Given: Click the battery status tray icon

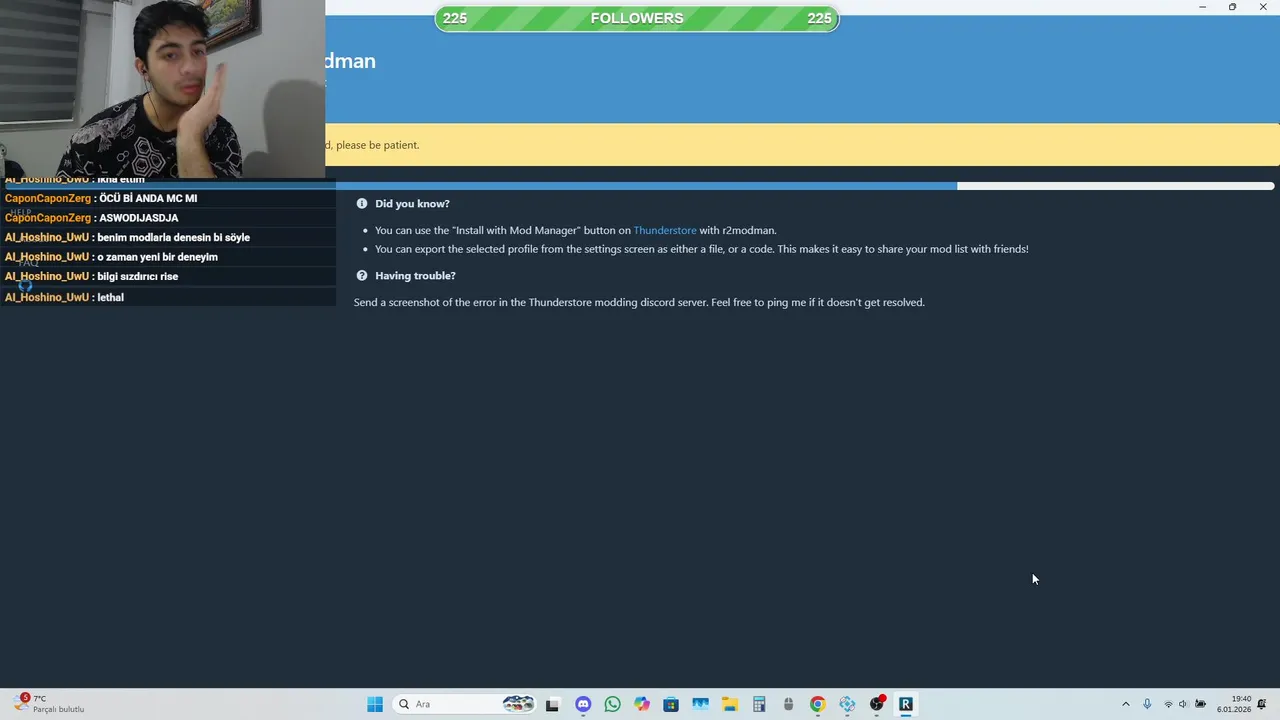Looking at the screenshot, I should click(x=1201, y=704).
